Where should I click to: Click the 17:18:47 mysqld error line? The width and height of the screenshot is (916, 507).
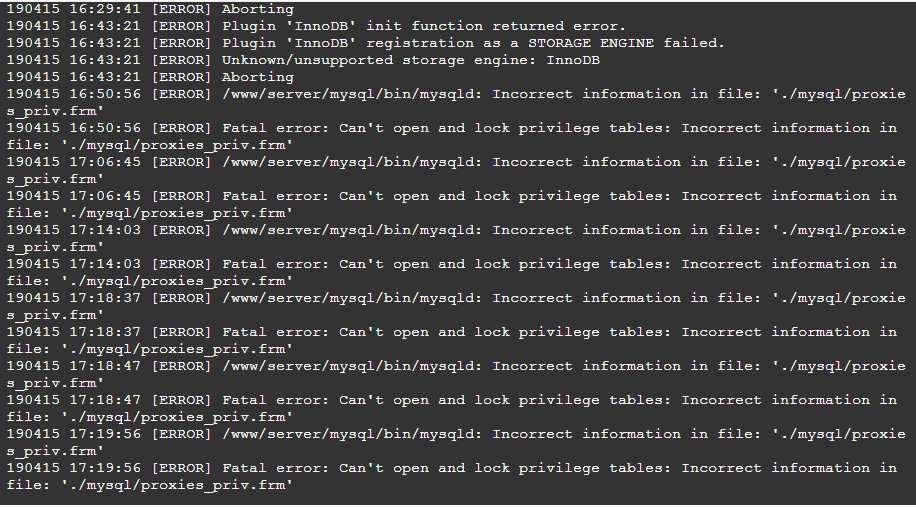456,373
